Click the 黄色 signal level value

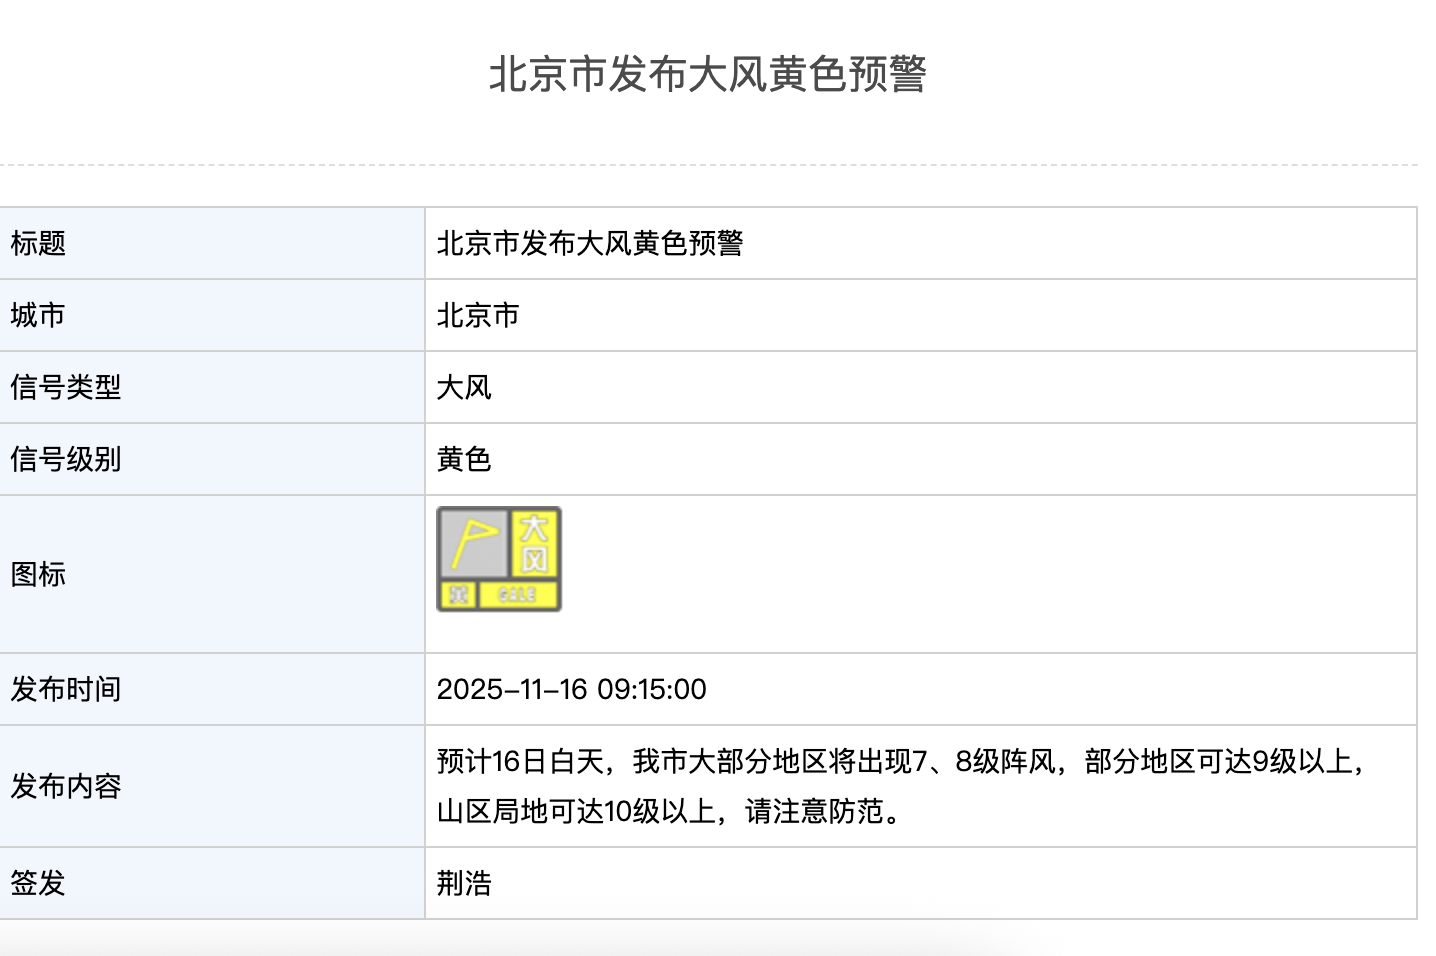(x=464, y=459)
